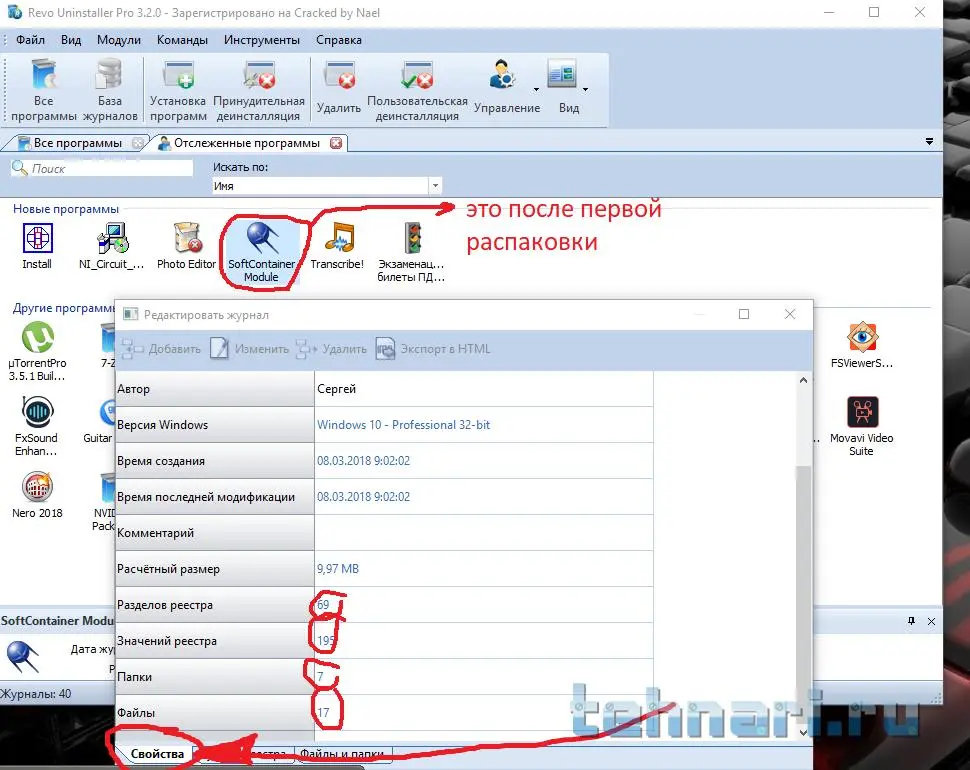Click Время последней модификации date value
The image size is (970, 770).
pos(363,497)
